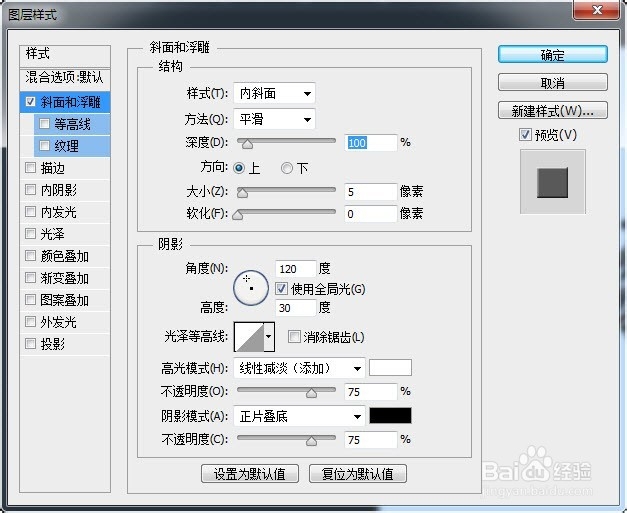This screenshot has width=627, height=513.
Task: Click highlight 不透明度(O) slider
Action: (286, 391)
